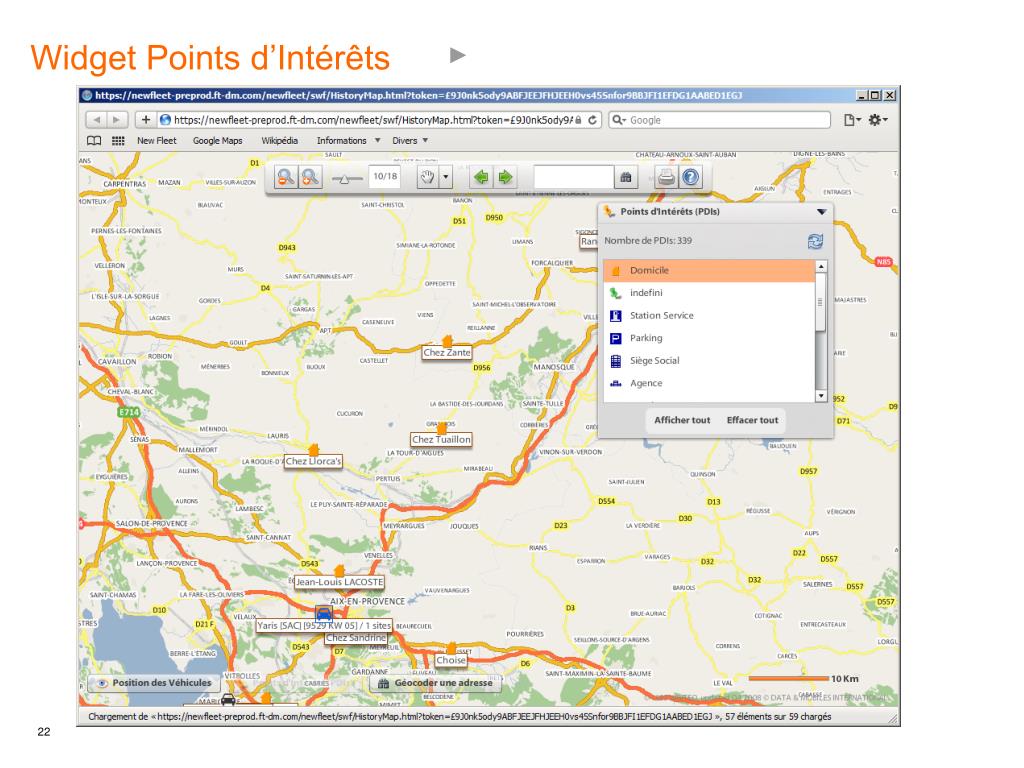Select the Domicile category row
Image resolution: width=1024 pixels, height=768 pixels.
(709, 270)
